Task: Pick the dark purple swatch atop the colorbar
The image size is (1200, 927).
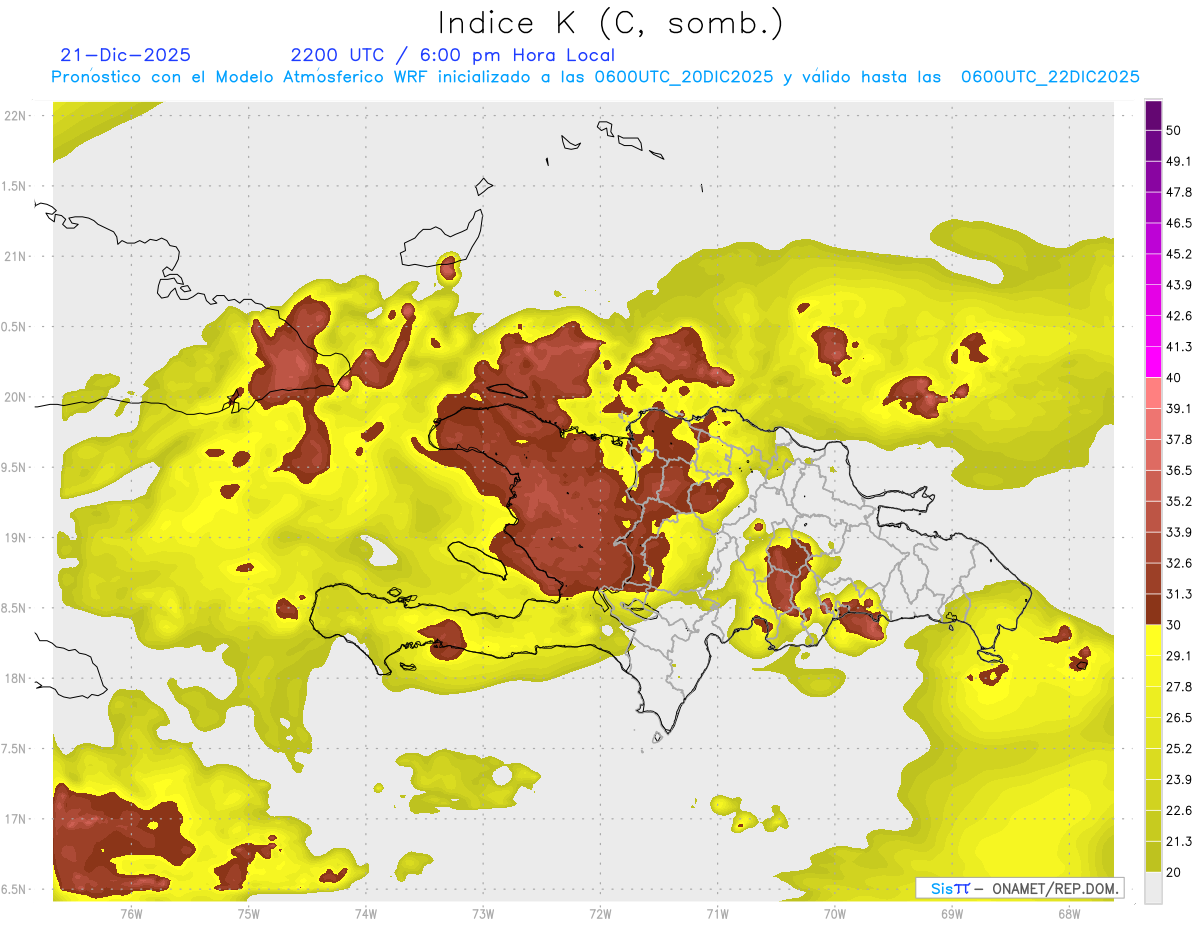Action: click(x=1154, y=115)
